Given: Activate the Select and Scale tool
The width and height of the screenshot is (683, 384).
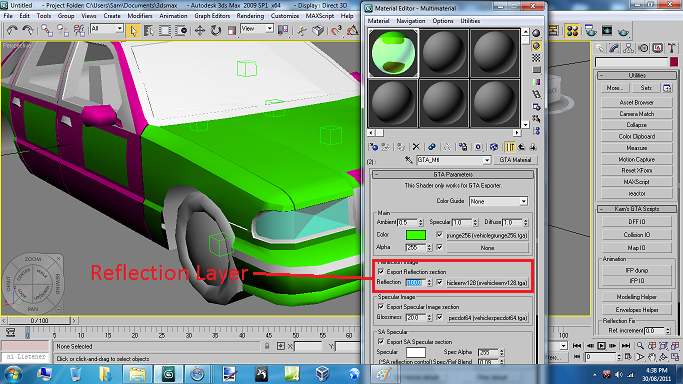Looking at the screenshot, I should 232,30.
